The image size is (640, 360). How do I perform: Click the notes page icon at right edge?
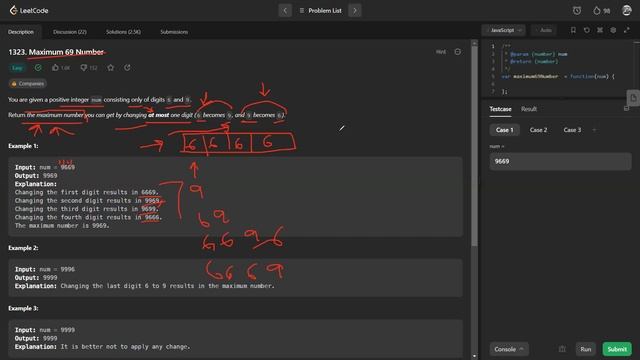(x=633, y=98)
